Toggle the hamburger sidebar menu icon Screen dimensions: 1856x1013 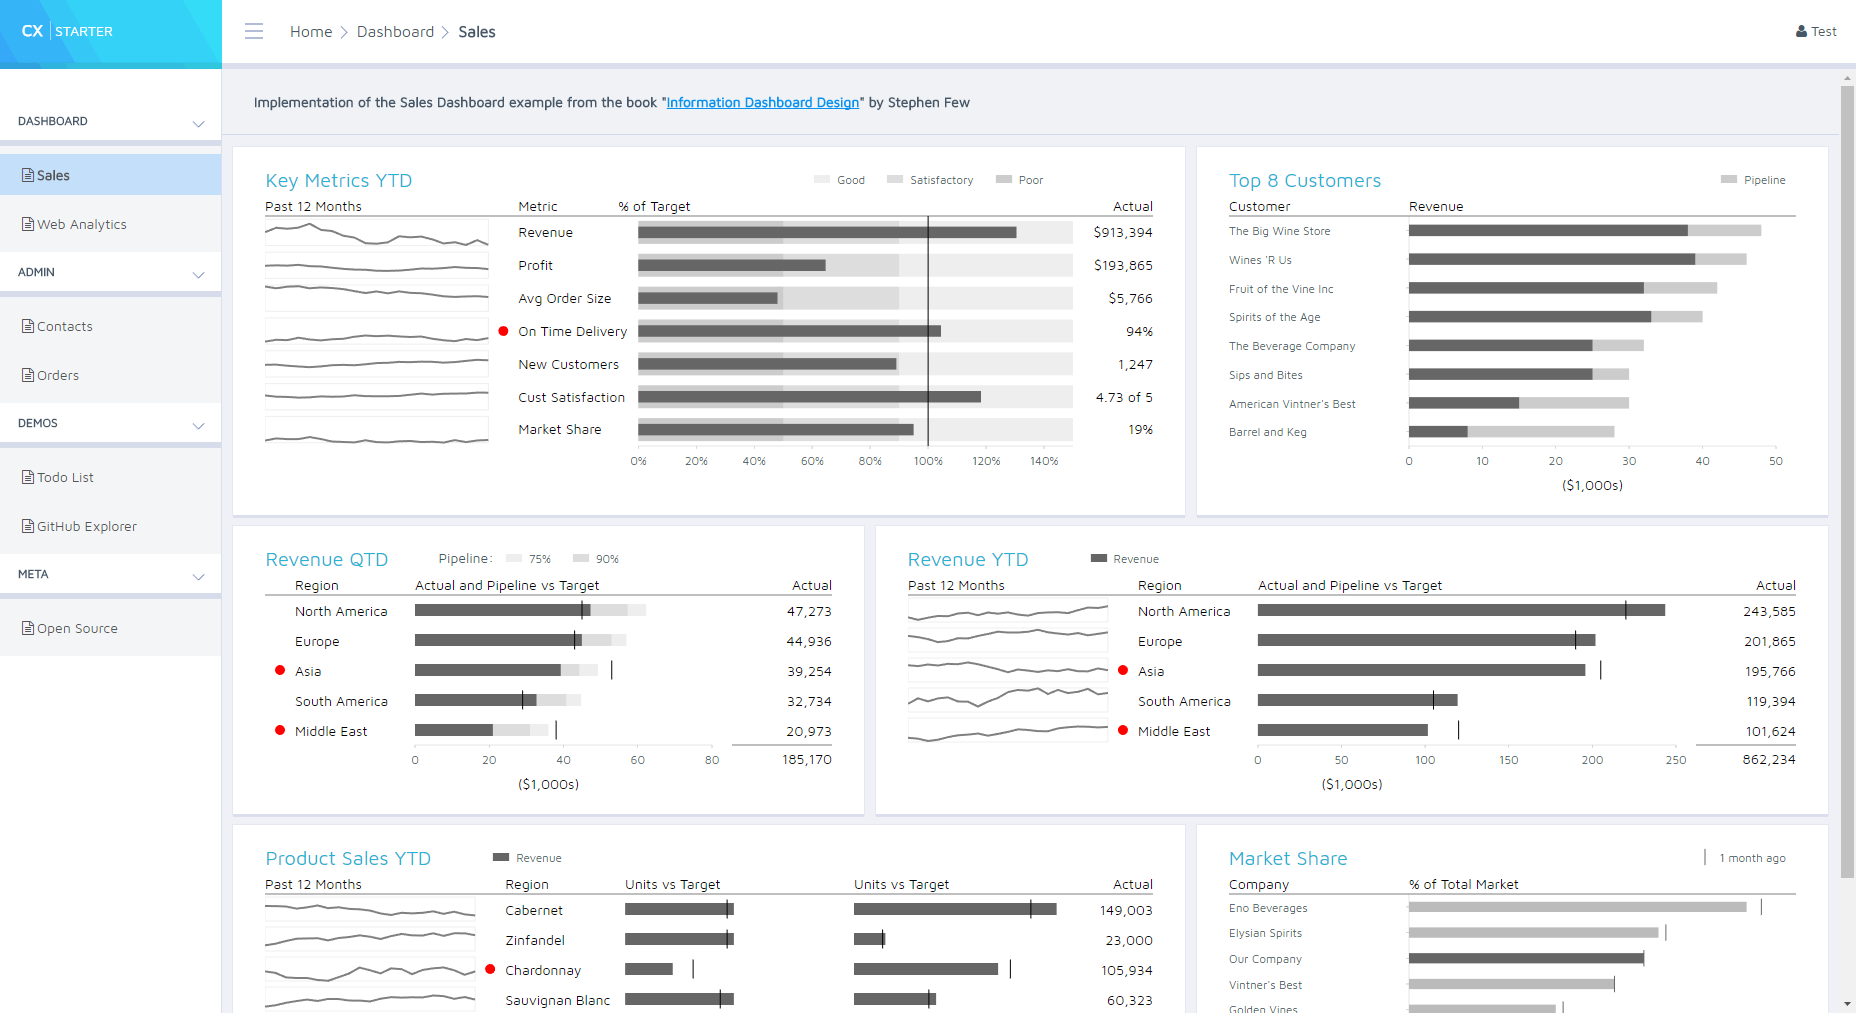254,31
